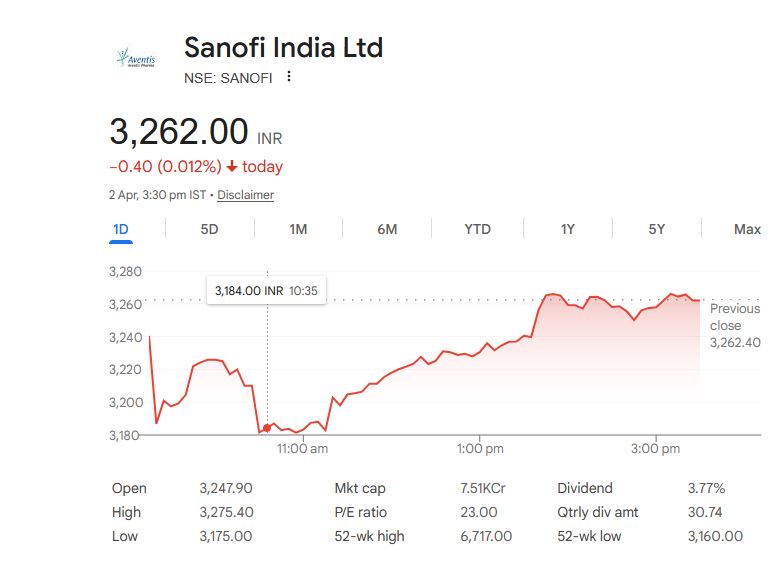The height and width of the screenshot is (585, 777).
Task: Select the YTD range tab
Action: click(x=477, y=229)
